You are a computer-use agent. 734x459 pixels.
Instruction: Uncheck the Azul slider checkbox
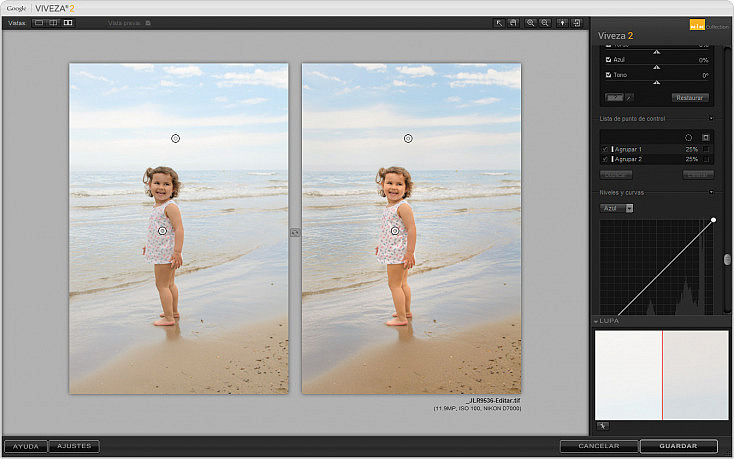[x=608, y=59]
